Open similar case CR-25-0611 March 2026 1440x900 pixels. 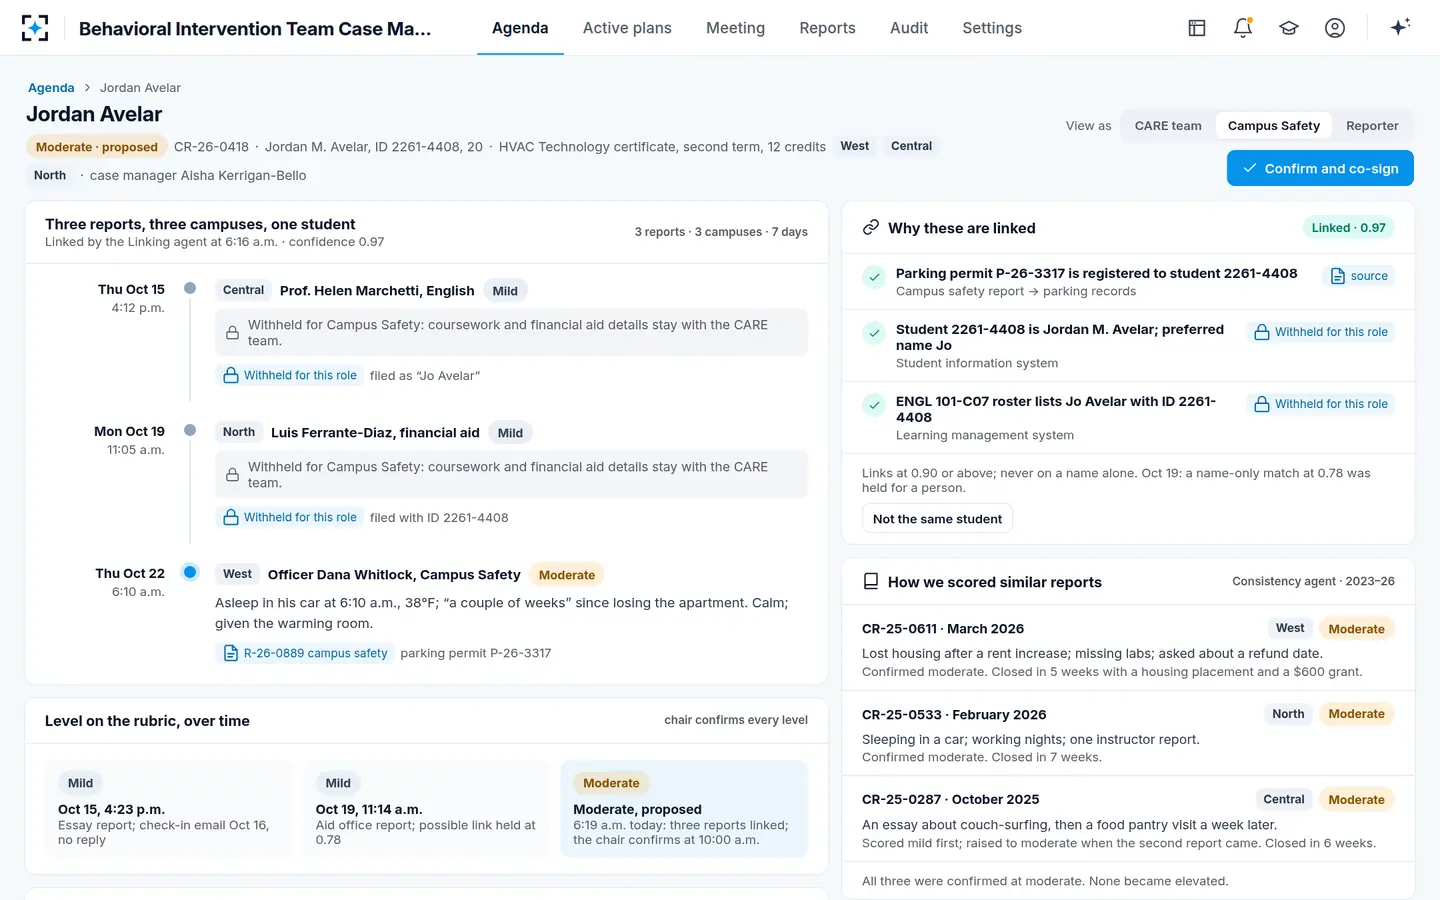[x=1128, y=648]
